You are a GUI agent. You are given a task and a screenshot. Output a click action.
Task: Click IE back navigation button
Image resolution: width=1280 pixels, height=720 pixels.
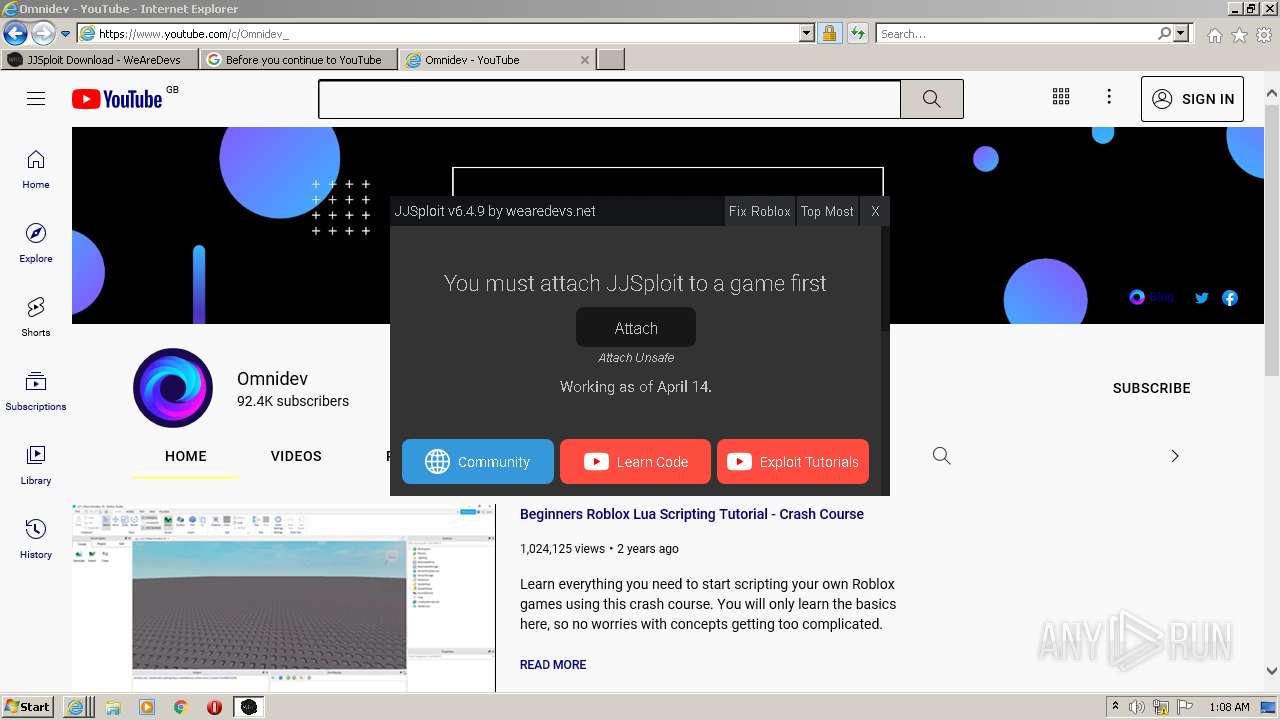click(15, 33)
